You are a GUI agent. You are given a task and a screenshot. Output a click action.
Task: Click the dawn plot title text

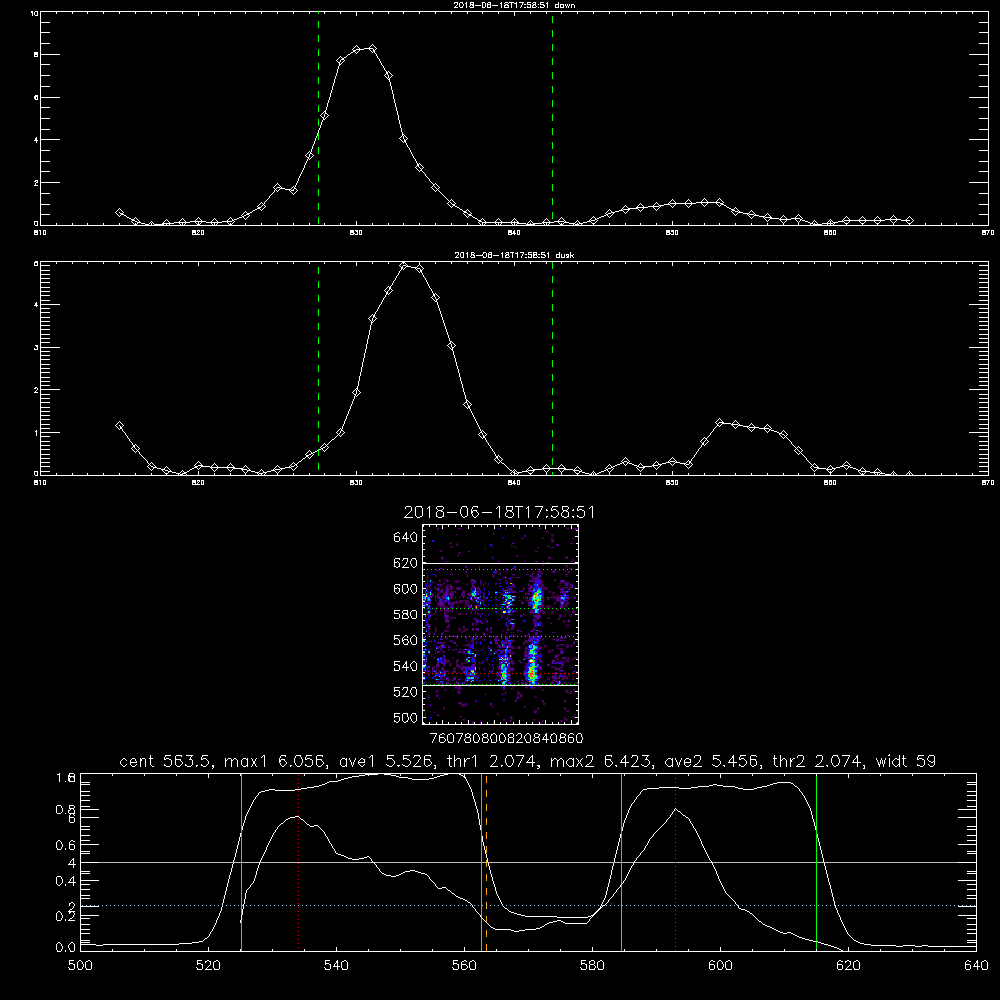[514, 5]
